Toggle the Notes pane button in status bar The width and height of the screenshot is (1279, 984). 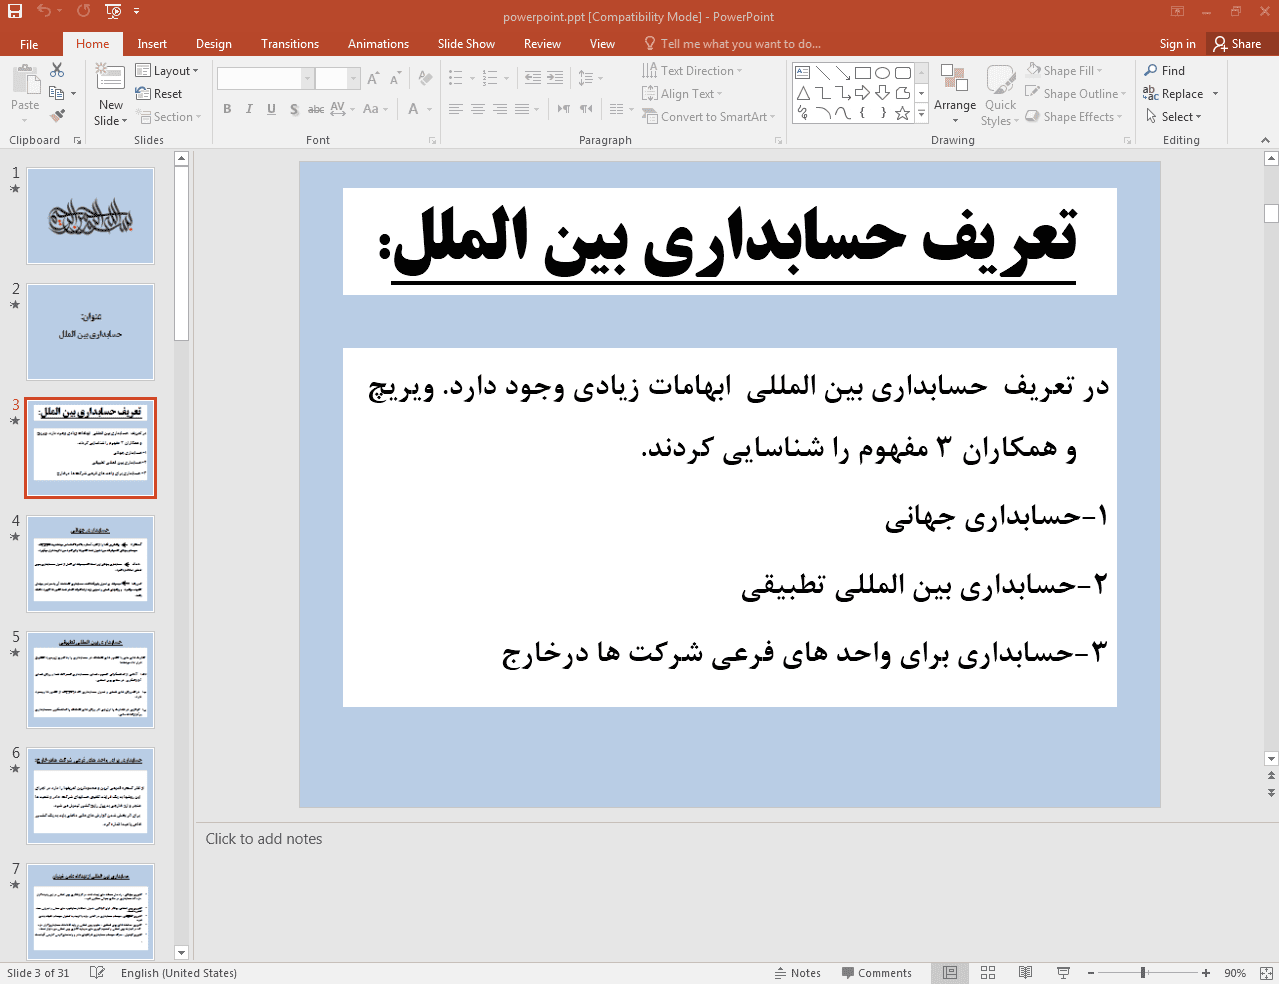coord(797,973)
